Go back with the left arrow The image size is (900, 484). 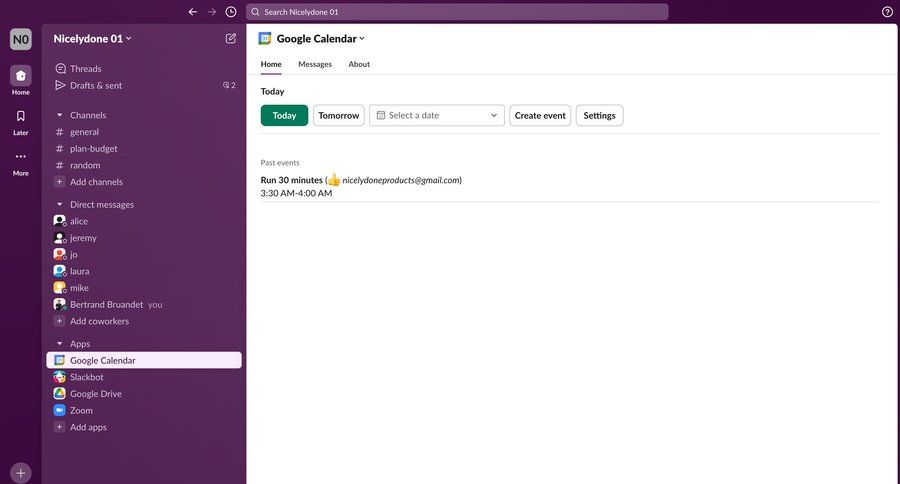point(193,12)
